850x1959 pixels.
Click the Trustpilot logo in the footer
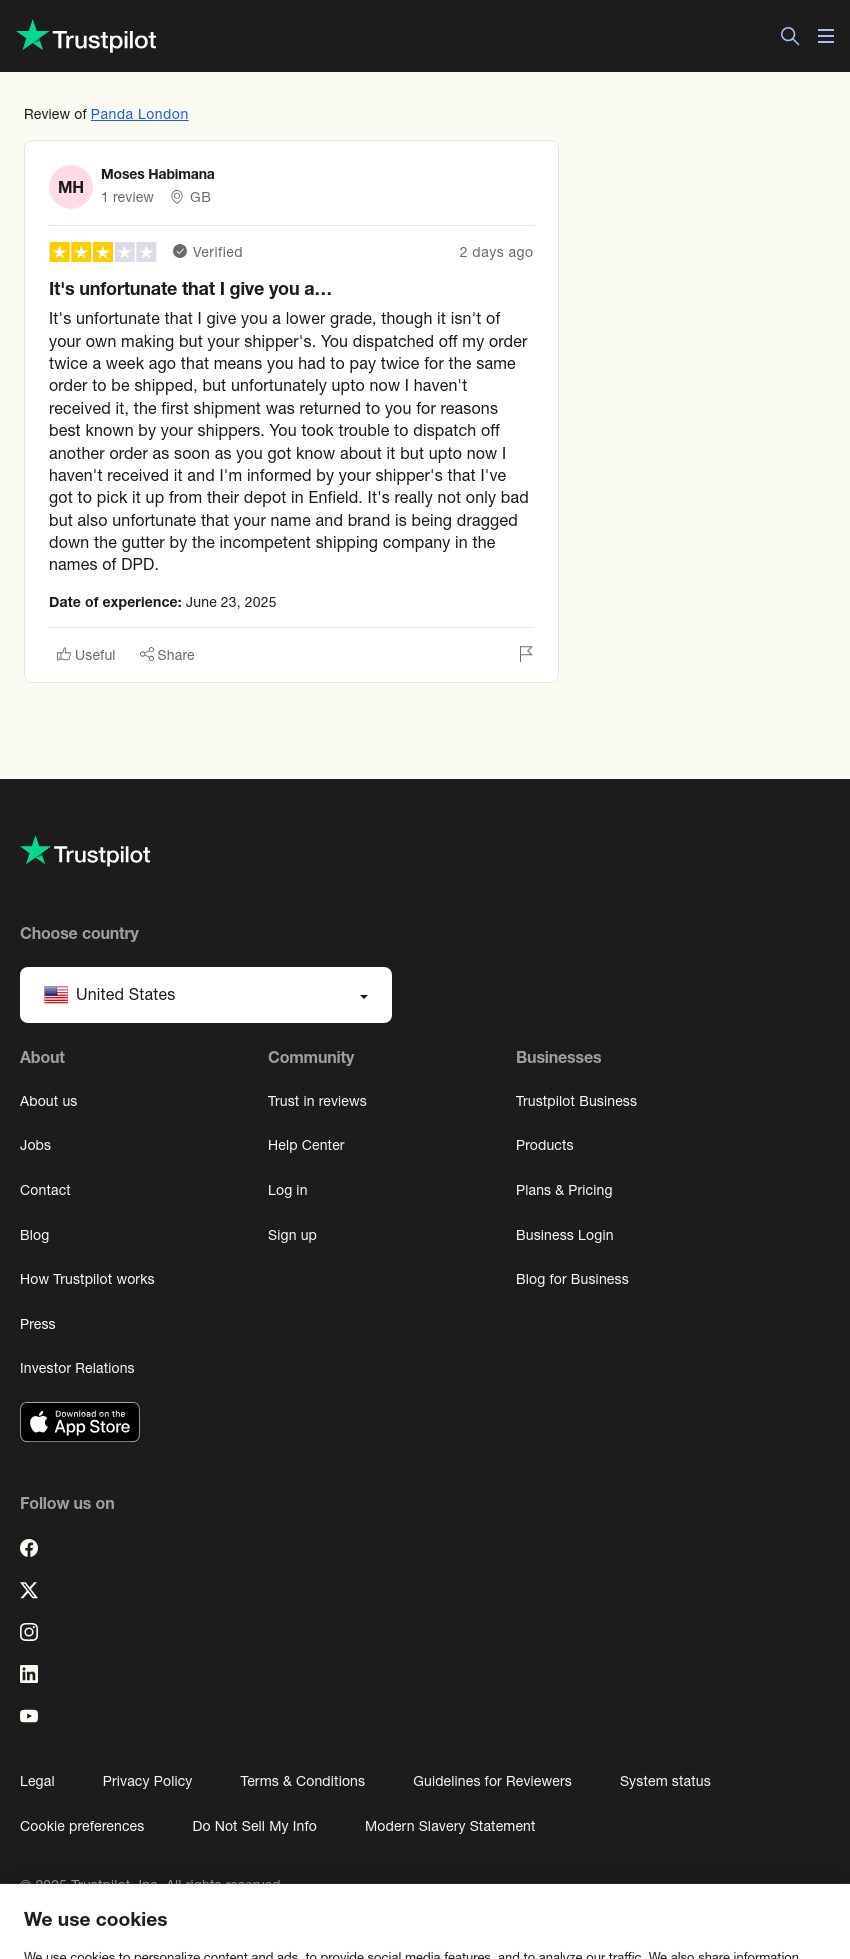[86, 852]
